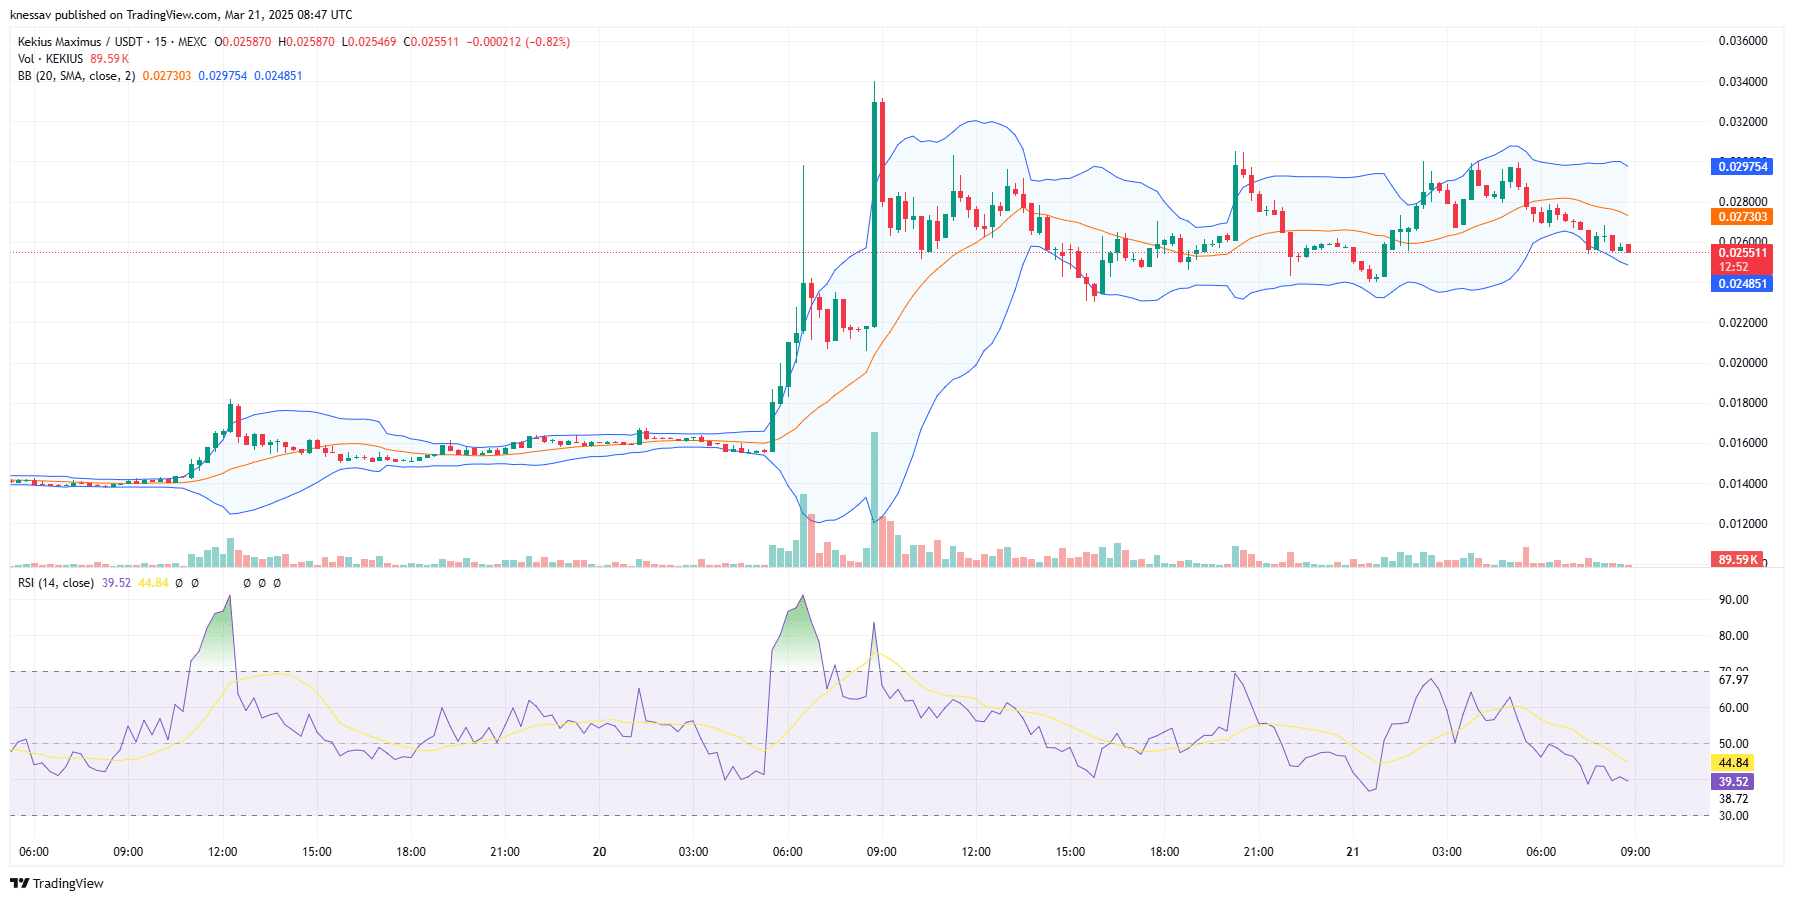Viewport: 1794px width, 901px height.
Task: Click the 0.034000 price scale label
Action: (1743, 82)
